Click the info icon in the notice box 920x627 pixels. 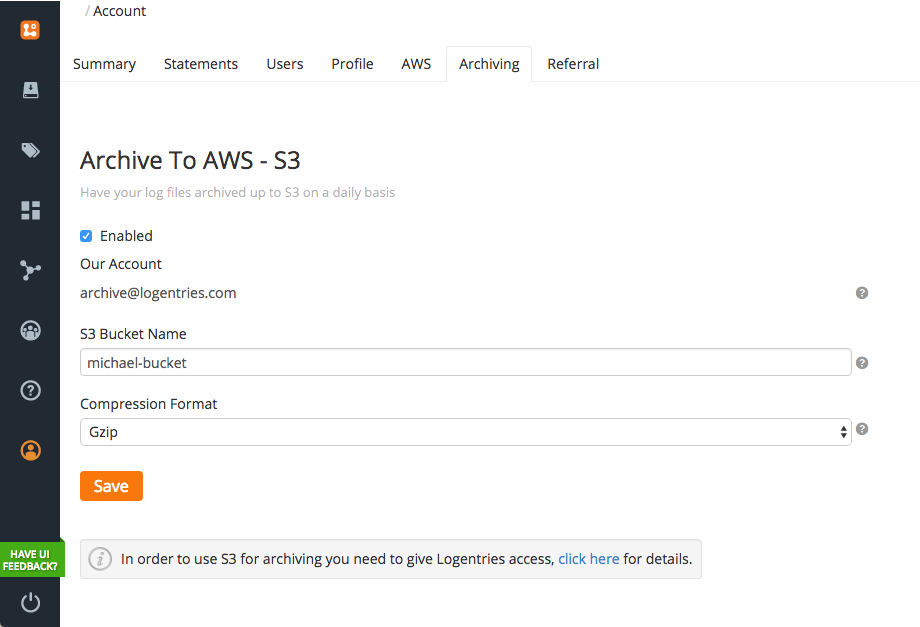click(100, 559)
